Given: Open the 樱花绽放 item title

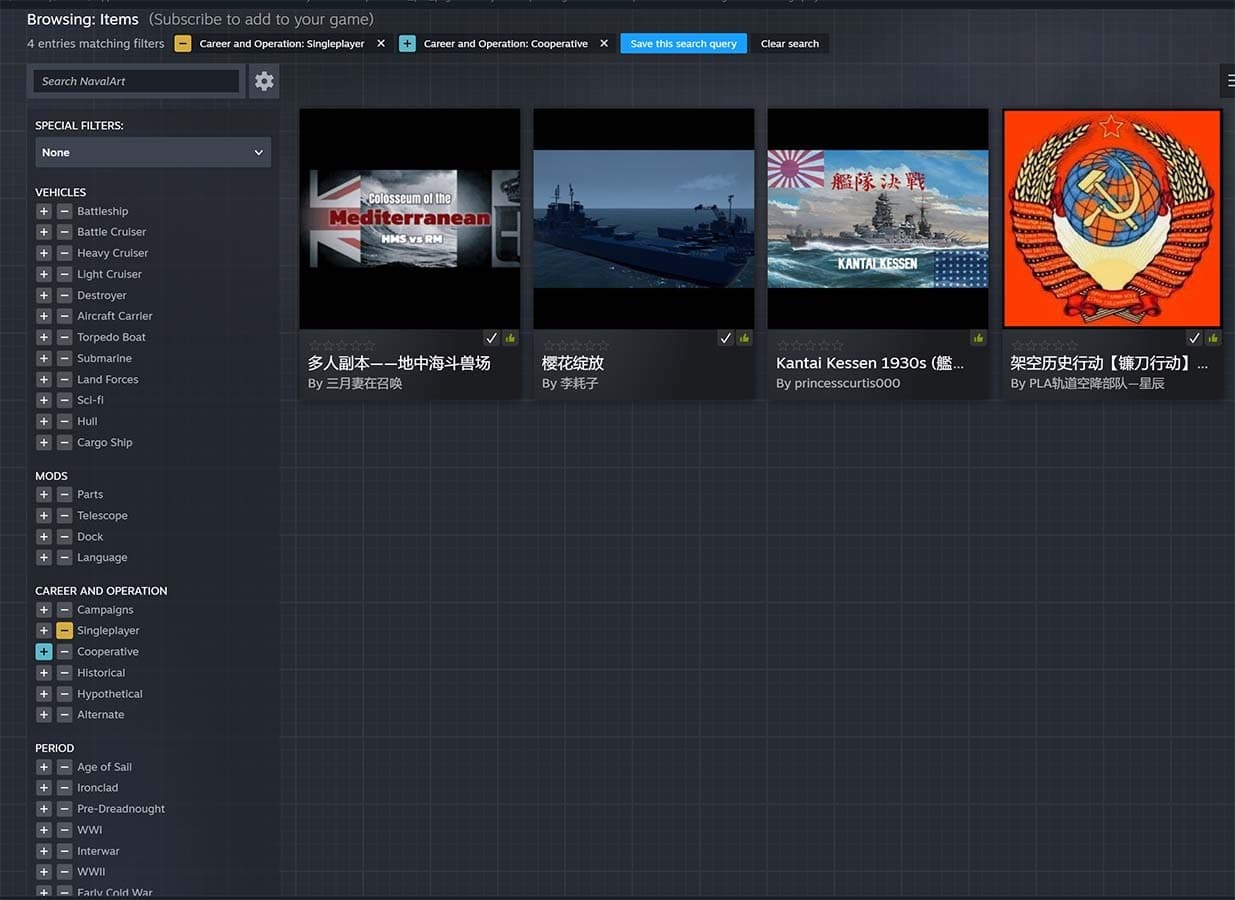Looking at the screenshot, I should pos(573,363).
